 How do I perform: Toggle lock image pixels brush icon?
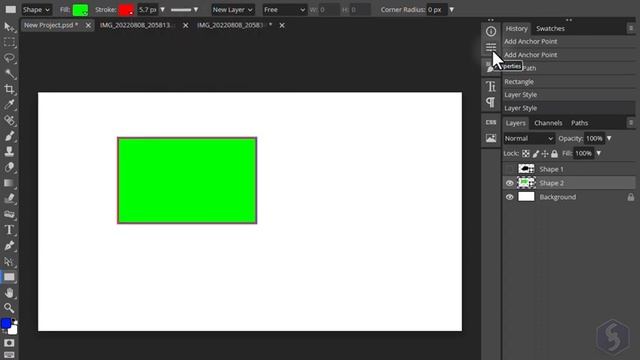pyautogui.click(x=536, y=154)
